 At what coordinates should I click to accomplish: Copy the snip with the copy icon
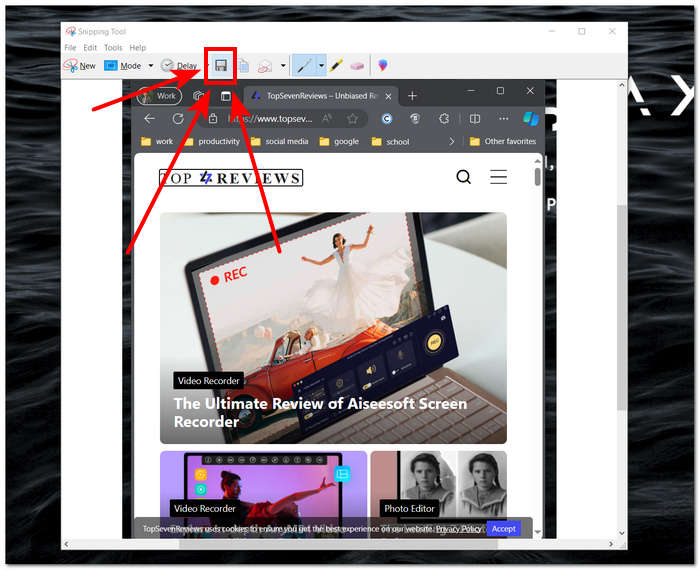243,66
